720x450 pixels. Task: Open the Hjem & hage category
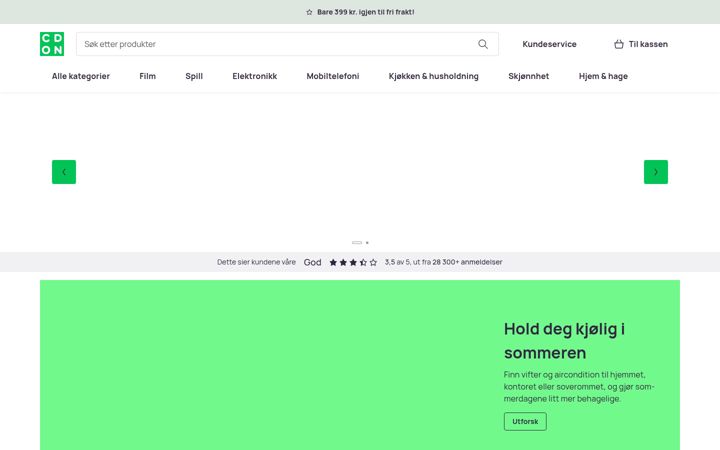coord(603,76)
